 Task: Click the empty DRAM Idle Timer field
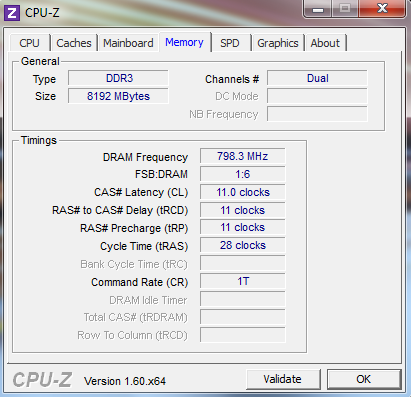[x=243, y=300]
